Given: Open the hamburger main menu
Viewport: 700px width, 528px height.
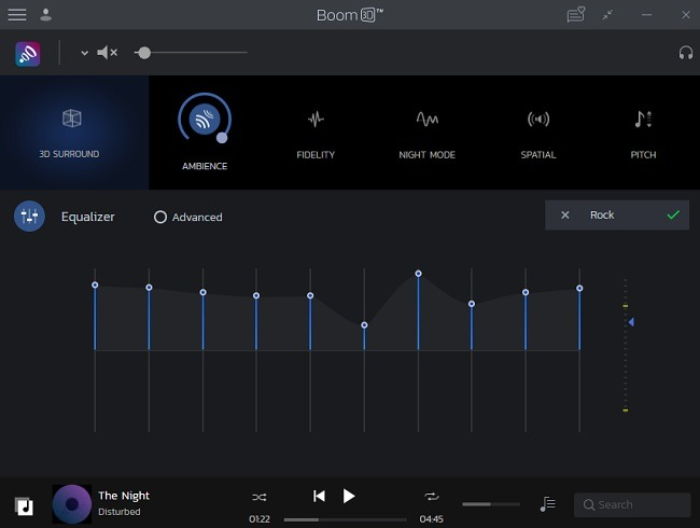Looking at the screenshot, I should tap(17, 15).
